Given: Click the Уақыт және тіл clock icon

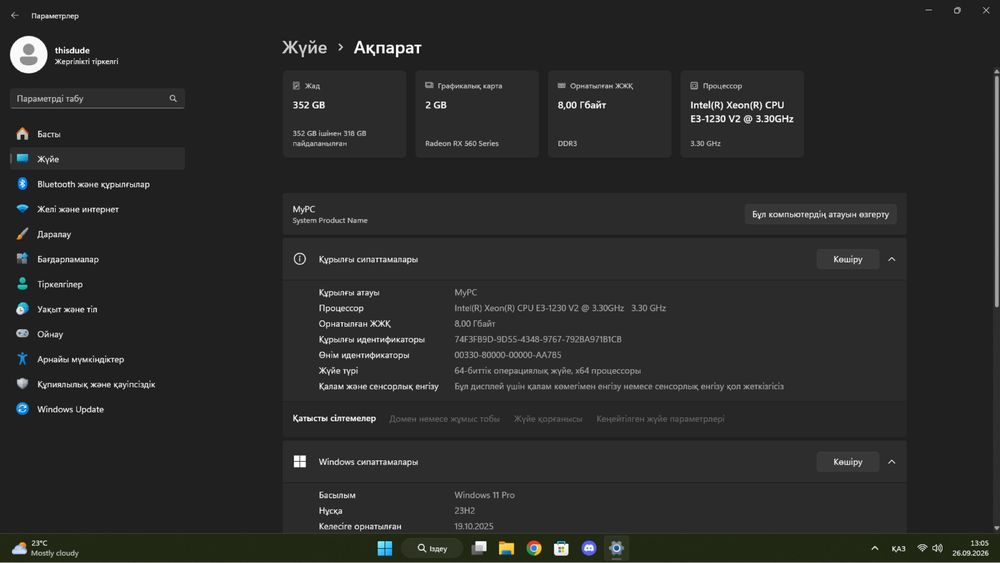Looking at the screenshot, I should pos(22,309).
